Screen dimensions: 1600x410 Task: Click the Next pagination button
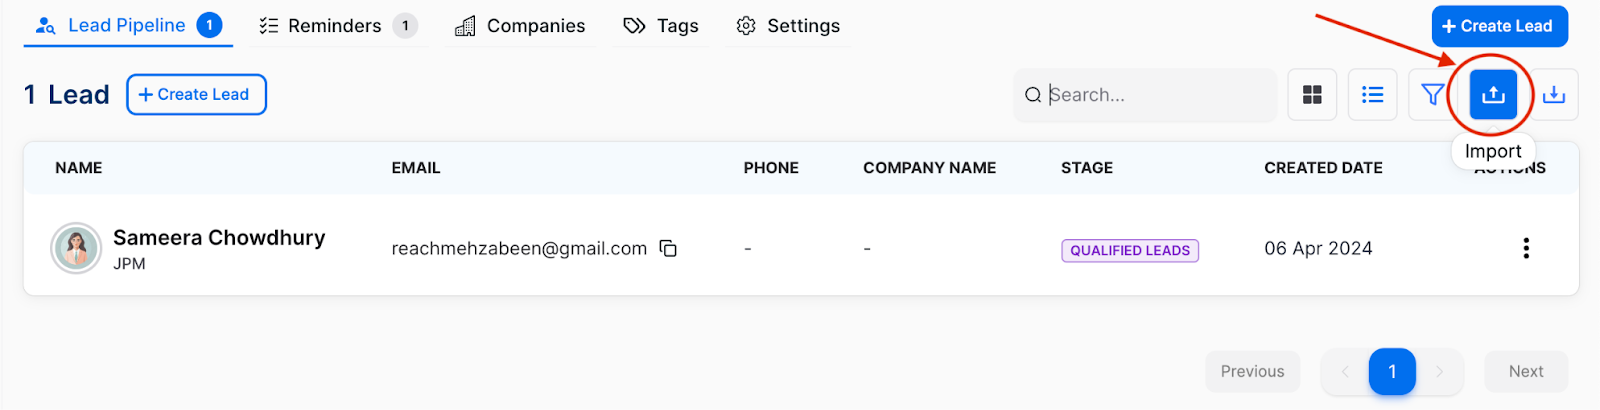pyautogui.click(x=1526, y=371)
